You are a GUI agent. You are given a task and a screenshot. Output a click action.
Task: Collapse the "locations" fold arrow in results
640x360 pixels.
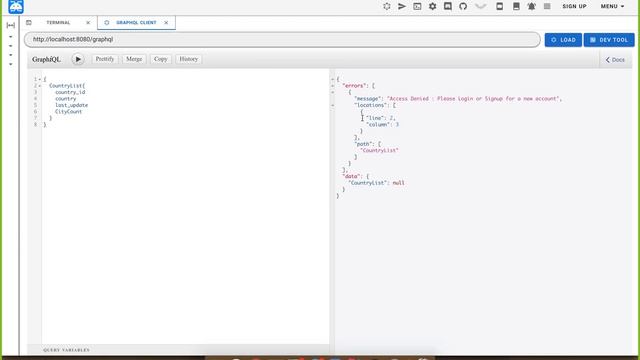pos(332,105)
